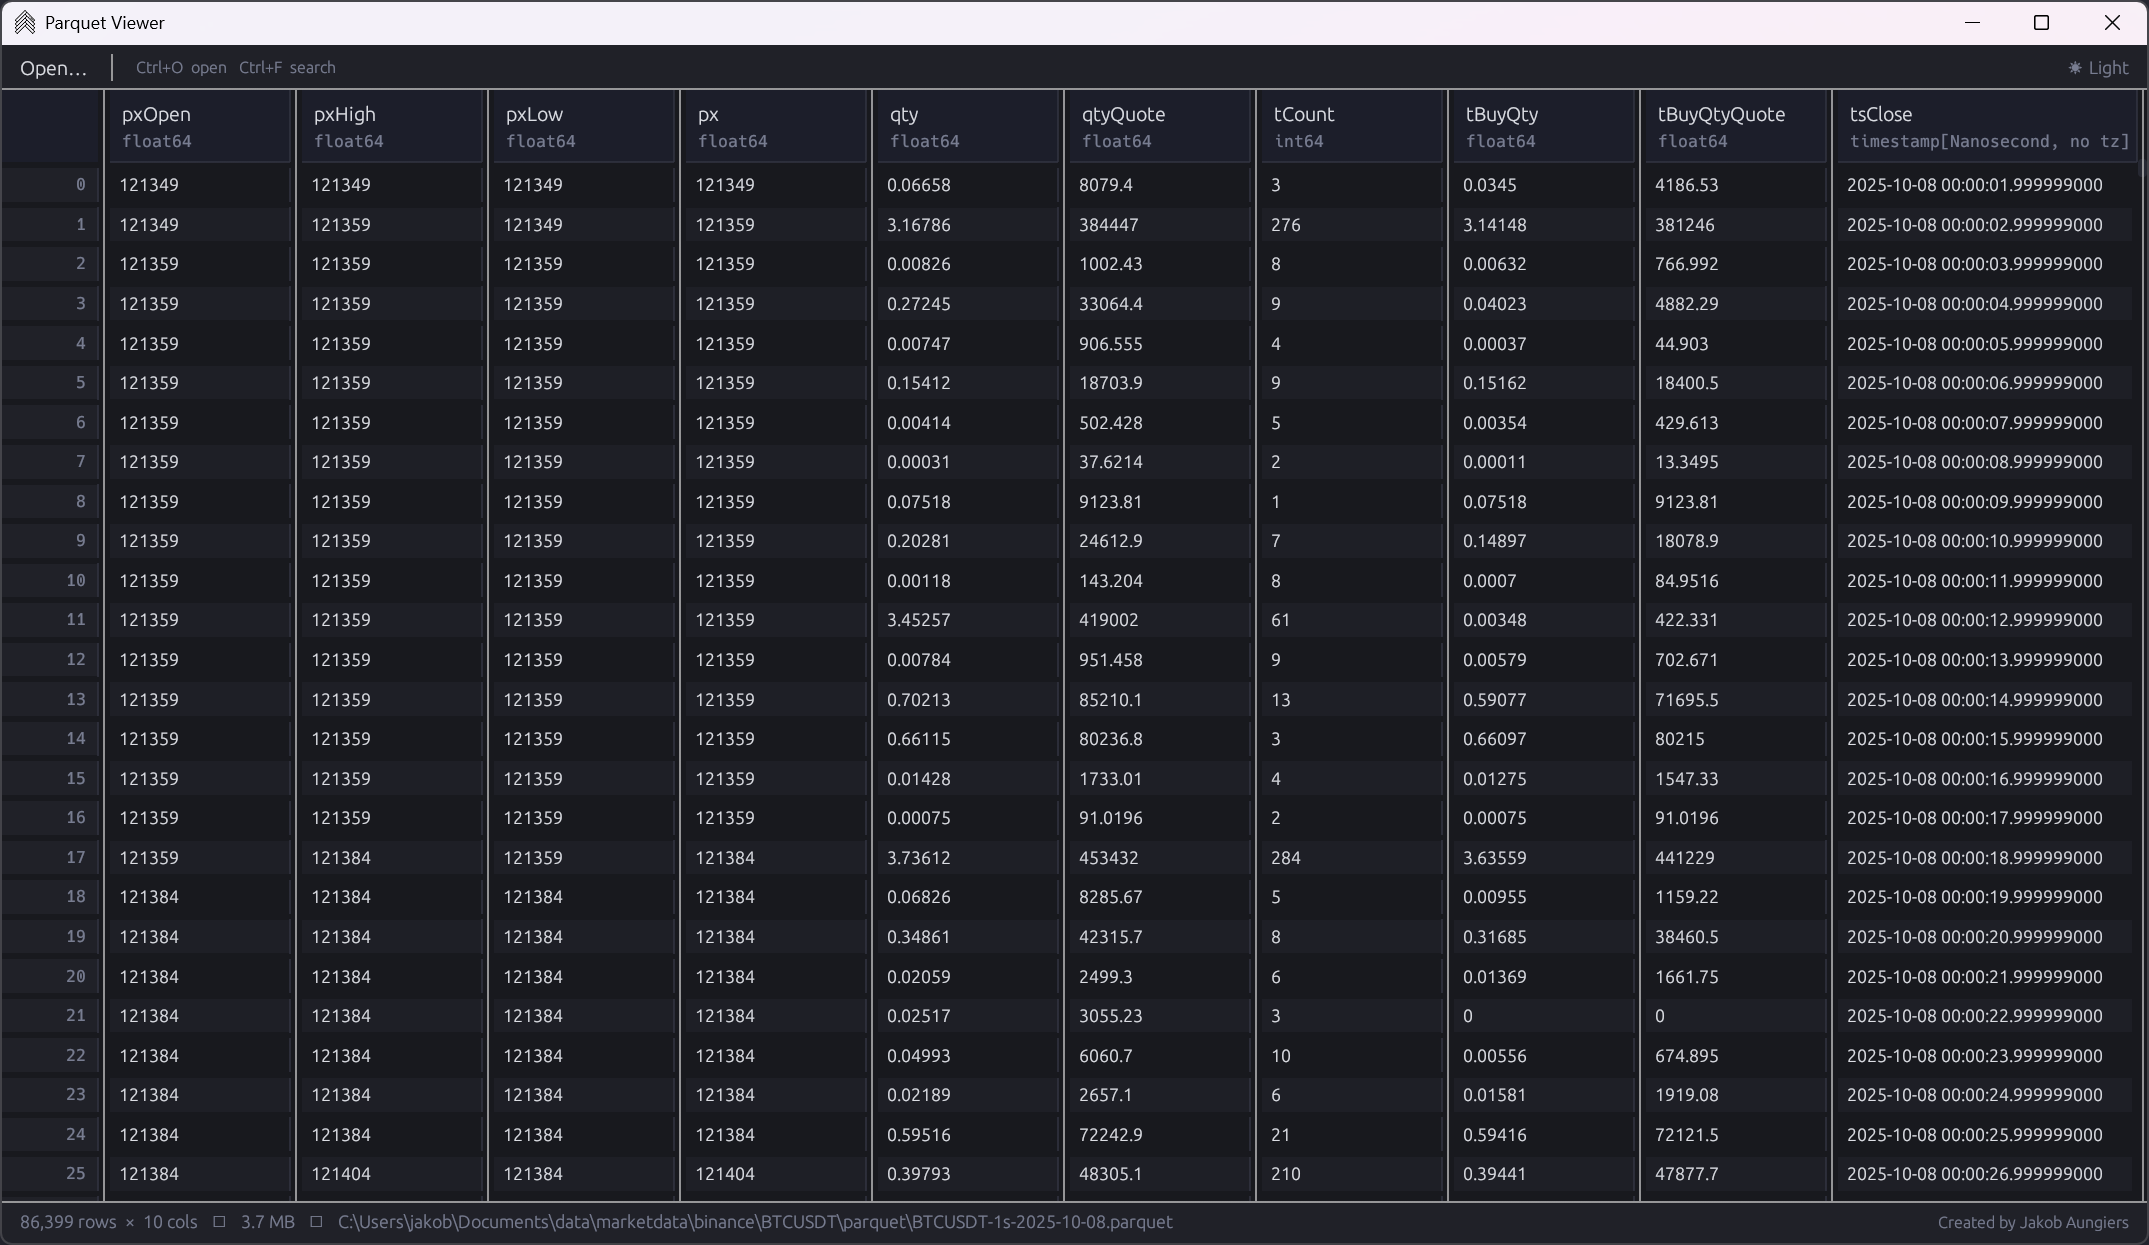
Task: Switch to Light theme using the sun icon
Action: (x=2097, y=67)
